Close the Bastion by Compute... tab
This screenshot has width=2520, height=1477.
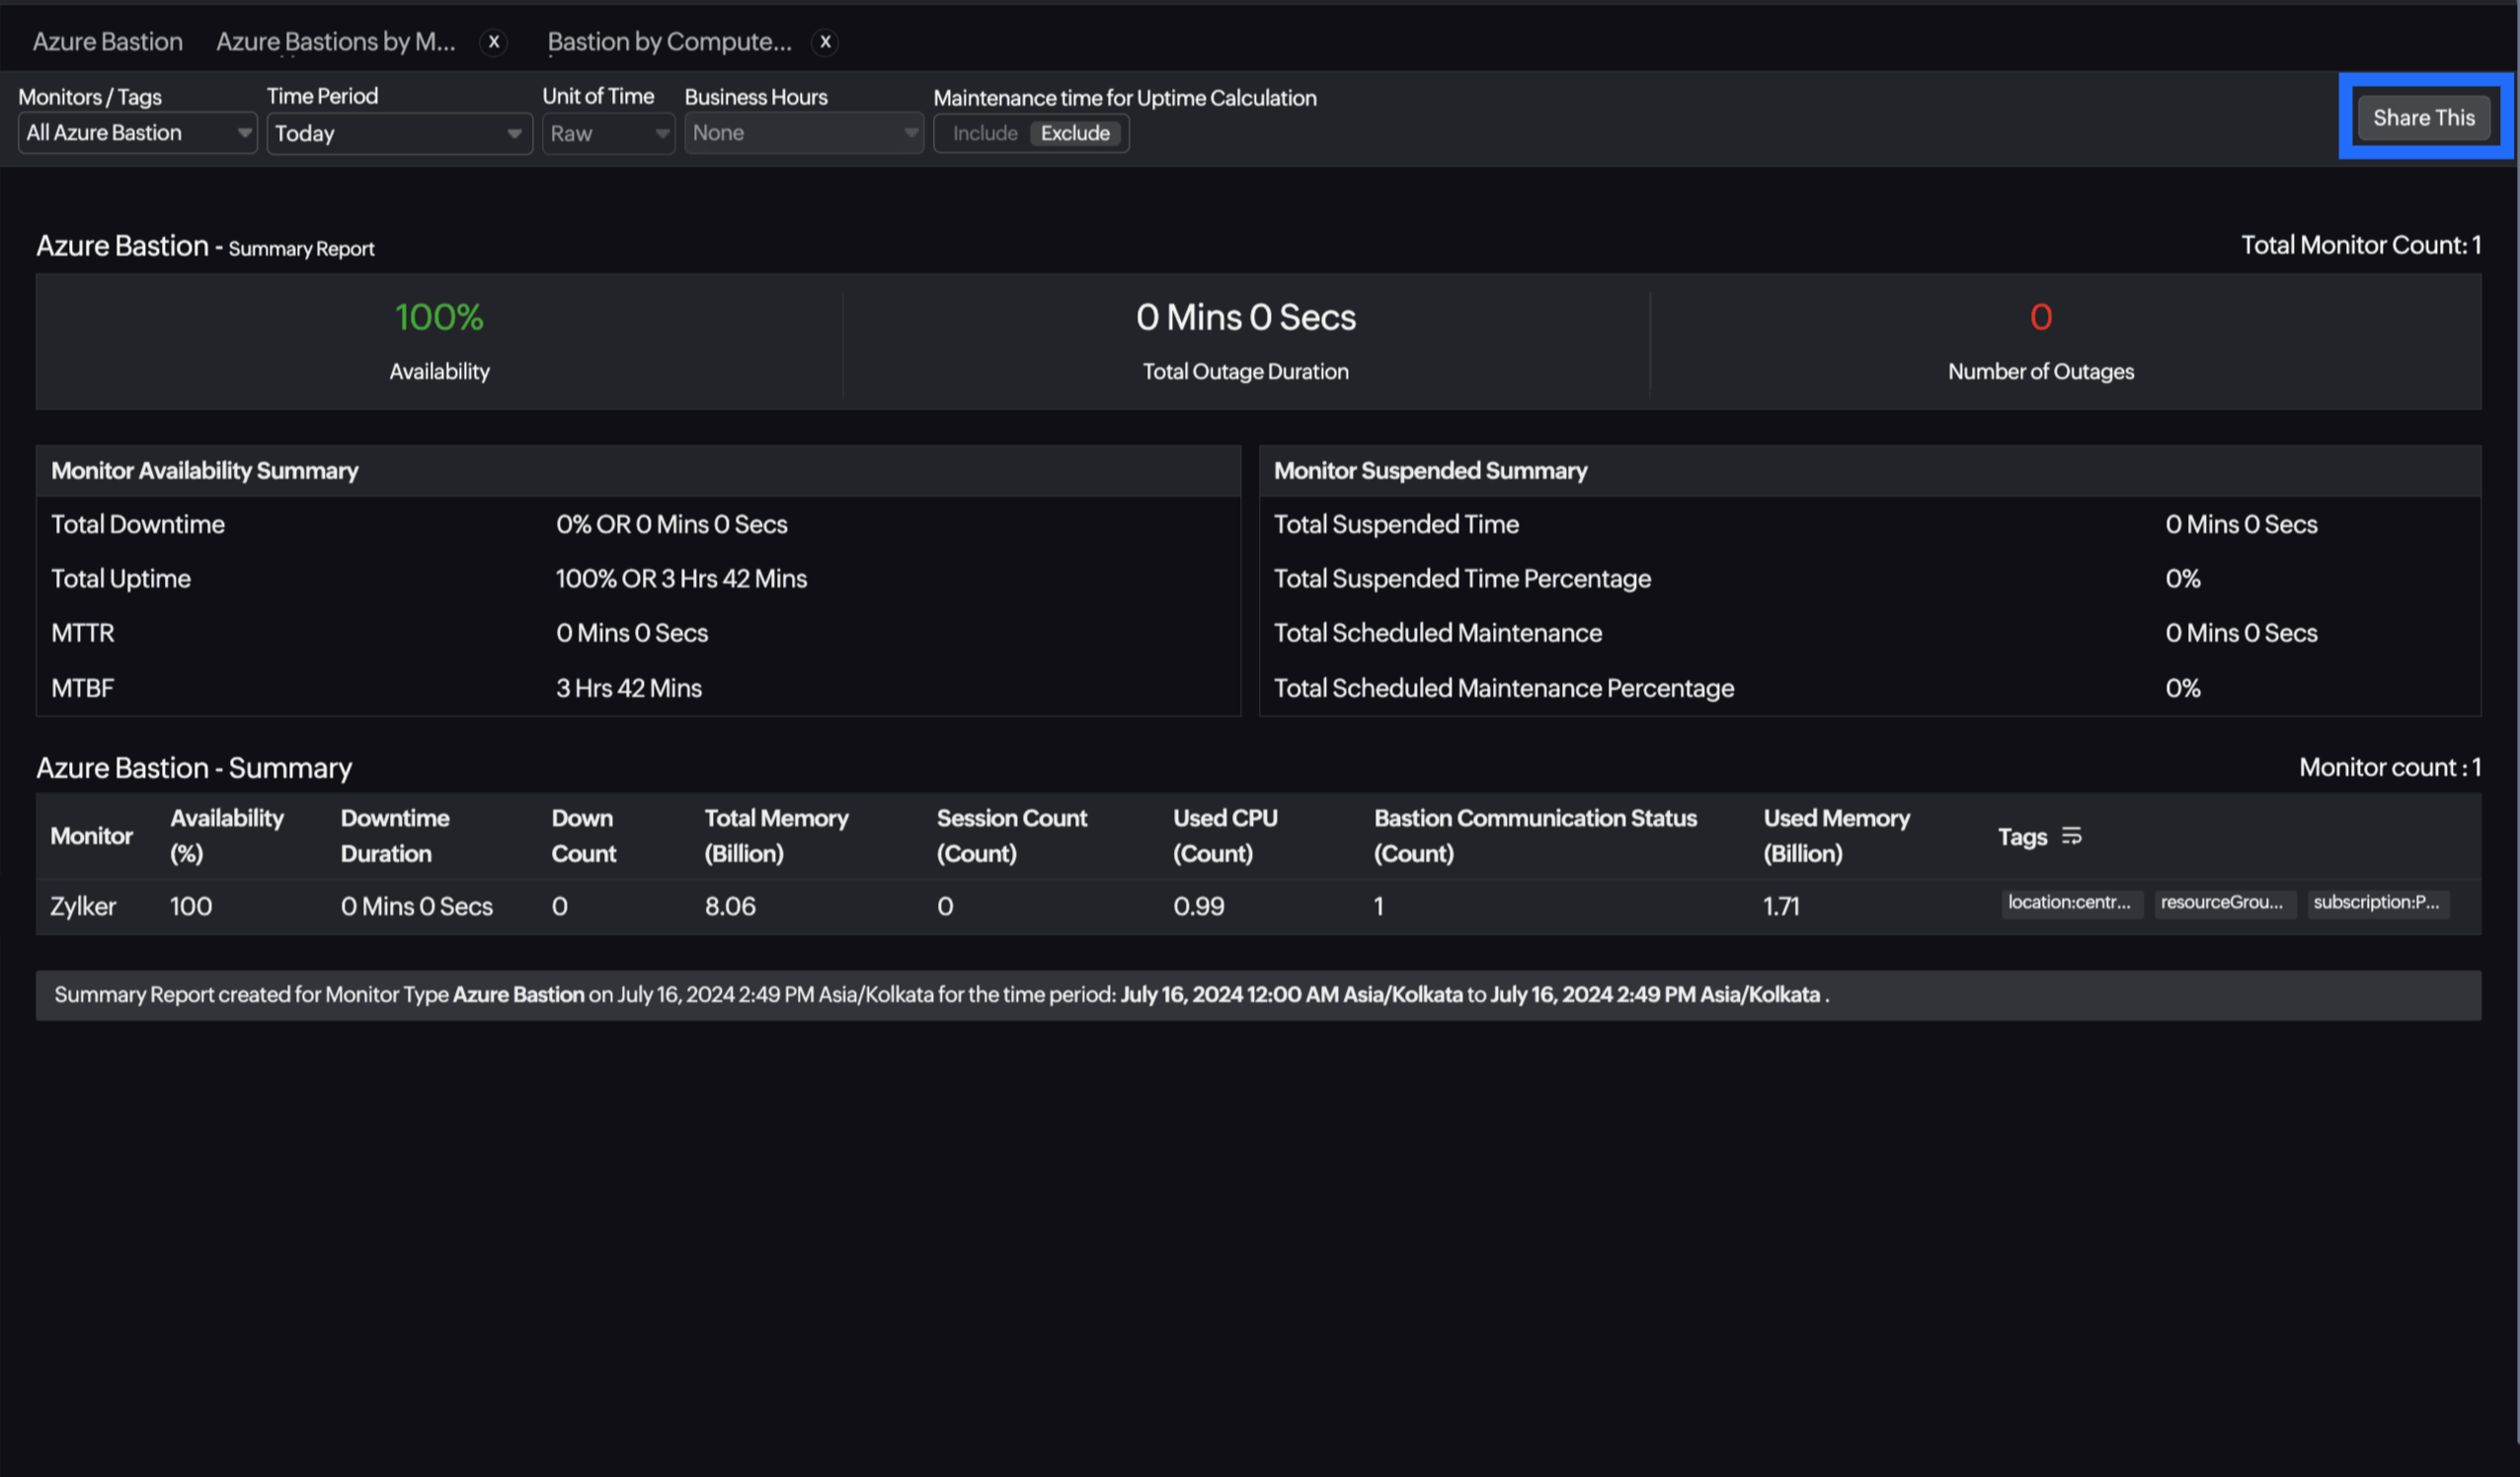[x=825, y=42]
